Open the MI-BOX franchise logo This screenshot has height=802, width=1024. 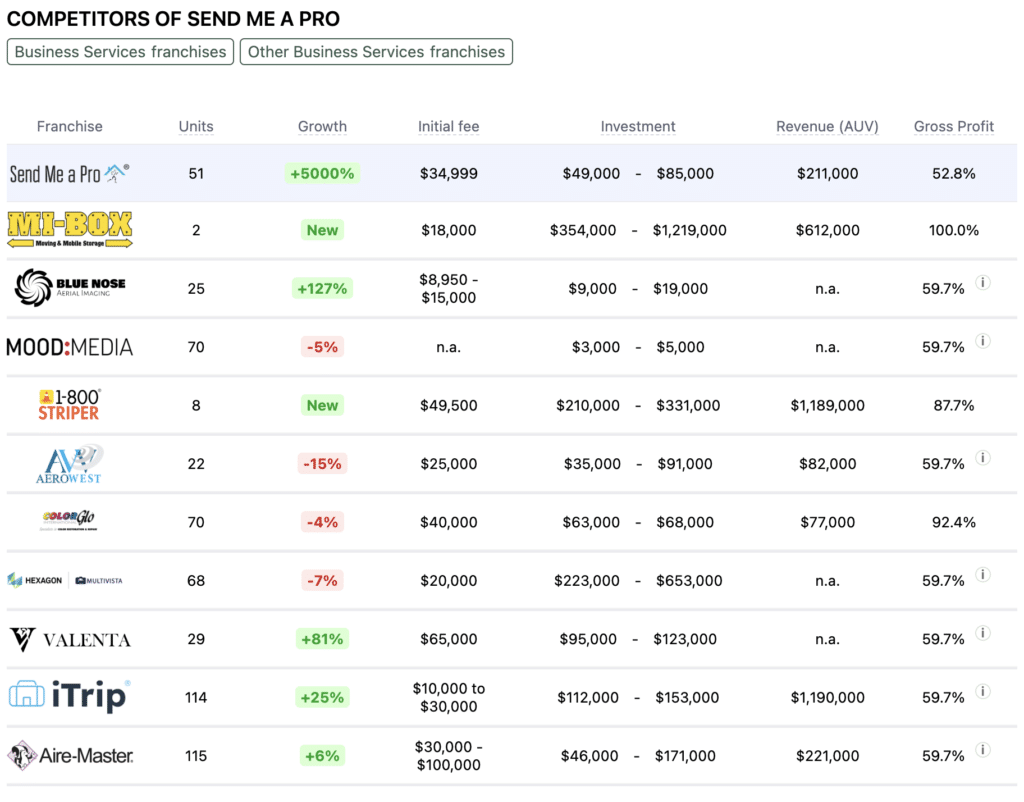tap(70, 230)
